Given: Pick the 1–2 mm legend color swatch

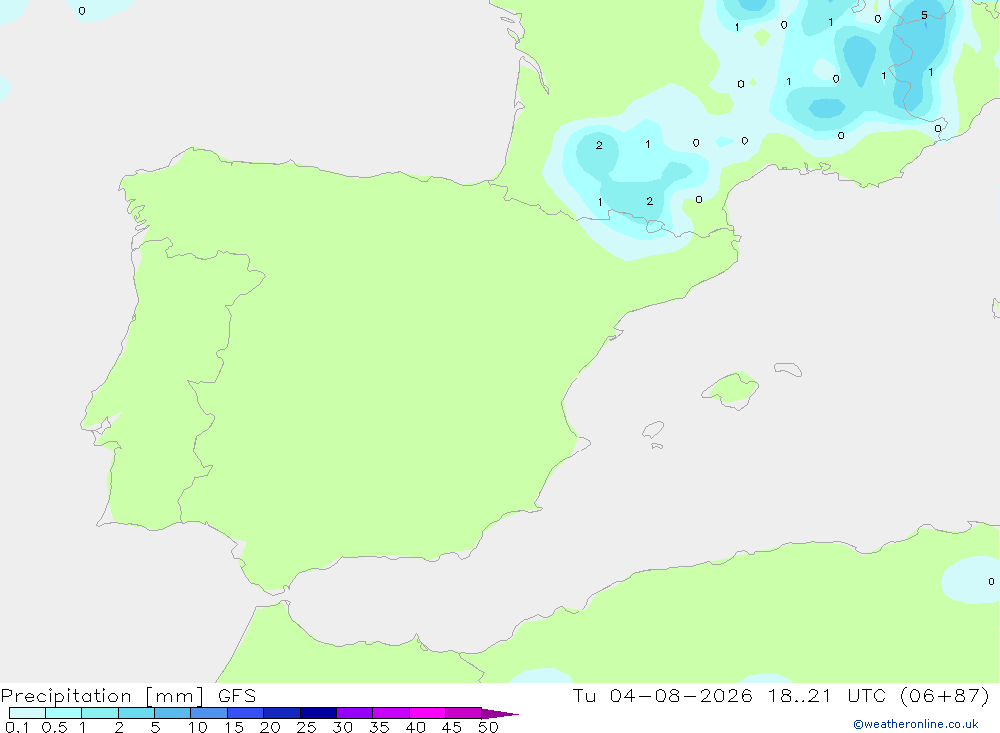Looking at the screenshot, I should [99, 713].
